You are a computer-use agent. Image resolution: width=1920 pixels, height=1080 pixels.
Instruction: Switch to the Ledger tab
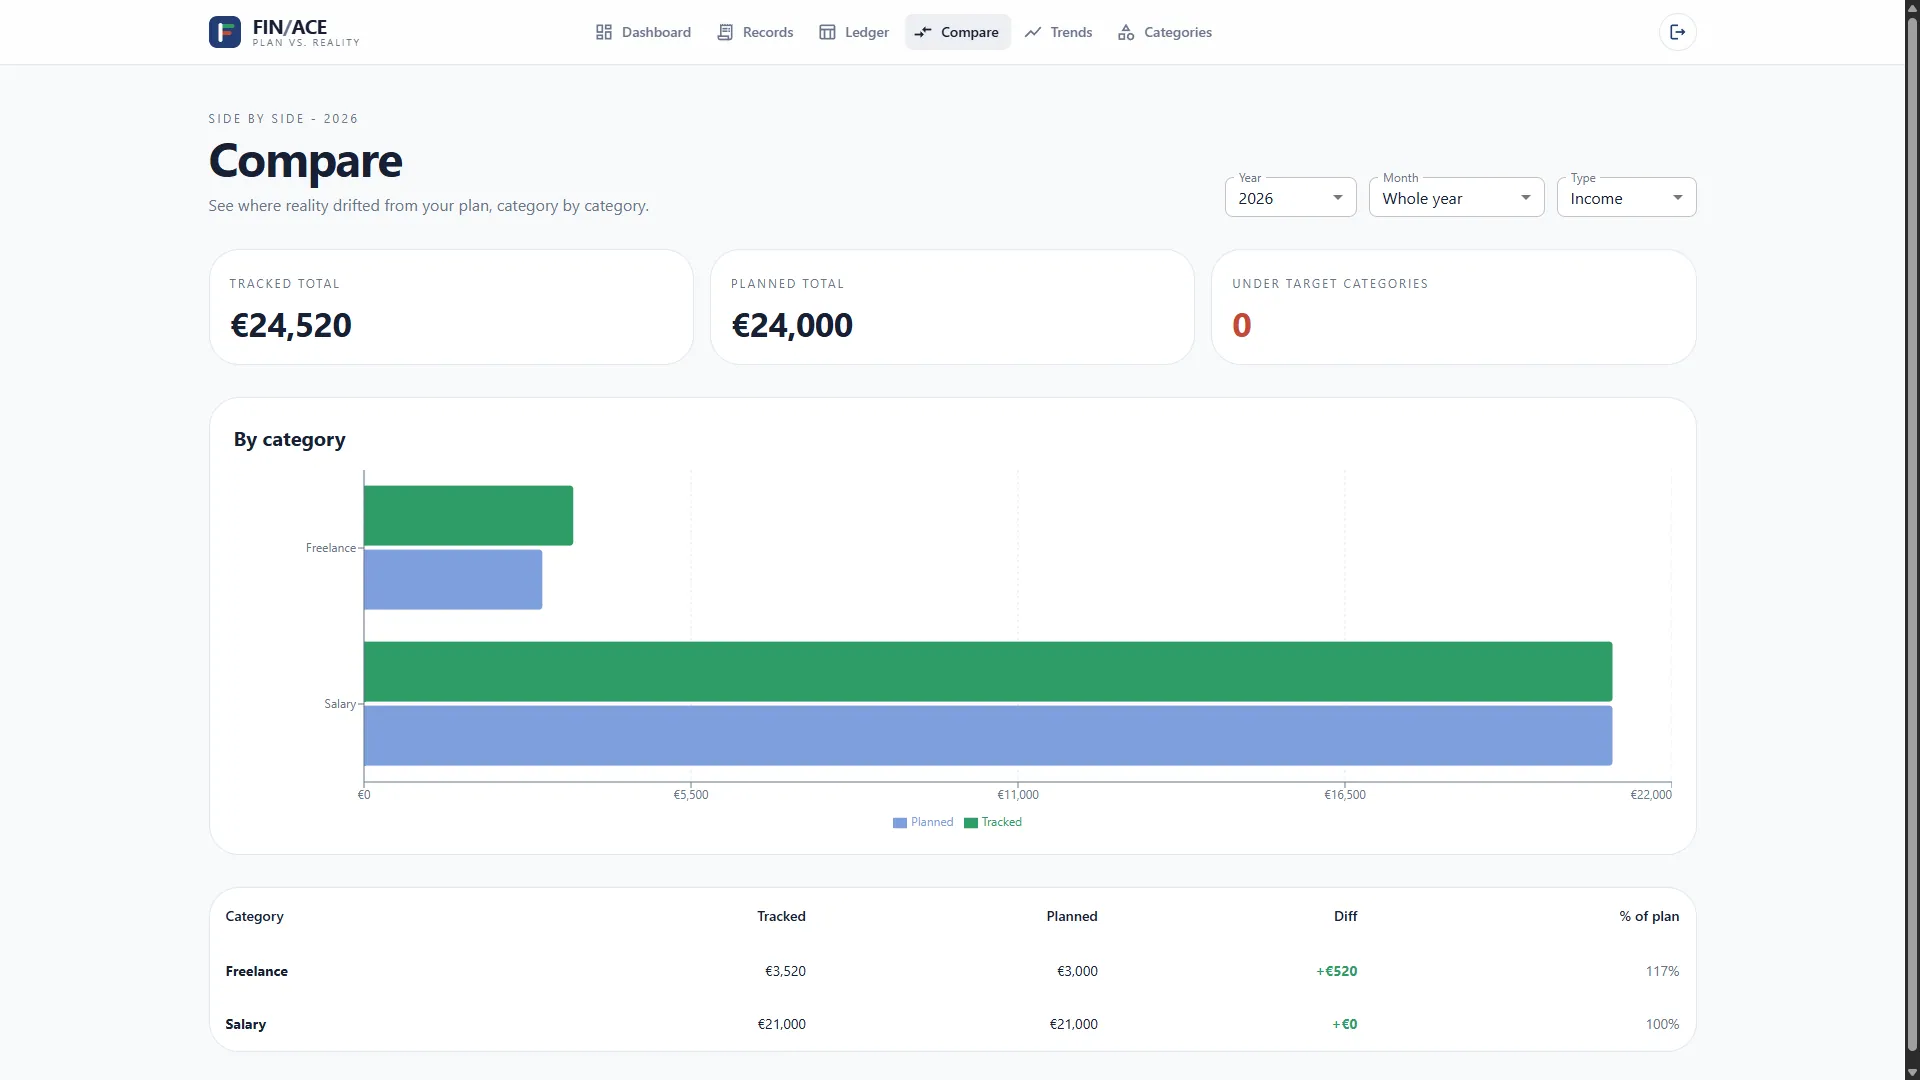coord(854,32)
